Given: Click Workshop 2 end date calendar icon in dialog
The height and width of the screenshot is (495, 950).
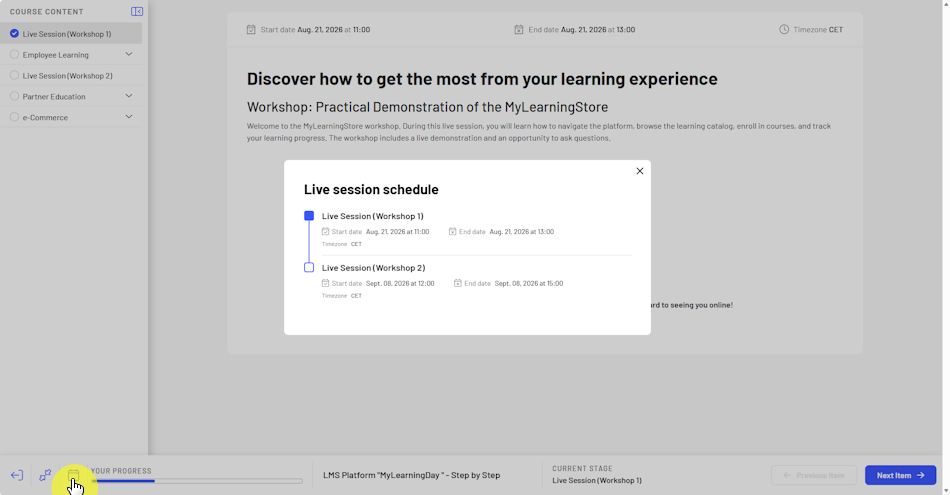Looking at the screenshot, I should [x=458, y=283].
